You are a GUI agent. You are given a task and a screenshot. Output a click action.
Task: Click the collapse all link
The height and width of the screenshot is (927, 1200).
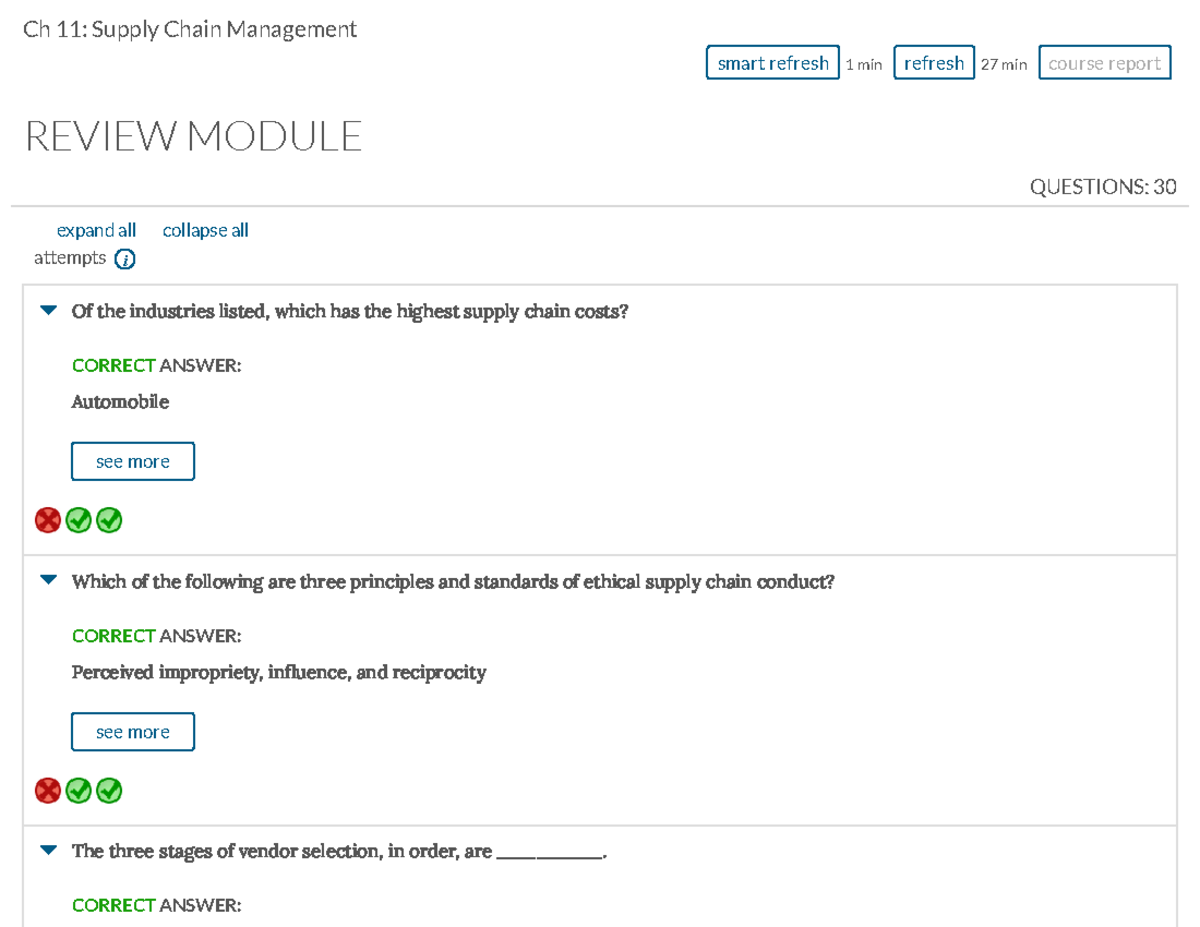[205, 230]
